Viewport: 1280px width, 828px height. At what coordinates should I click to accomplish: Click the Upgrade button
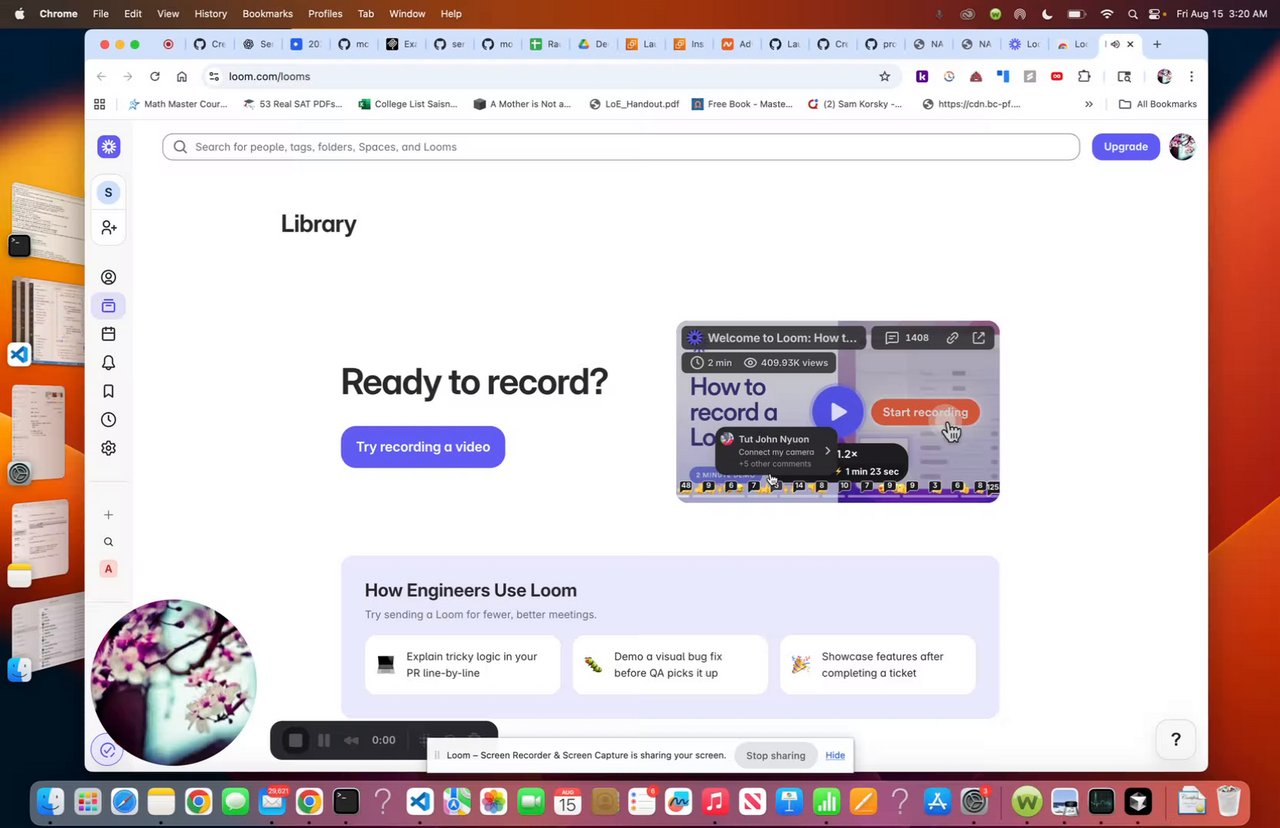[x=1125, y=147]
